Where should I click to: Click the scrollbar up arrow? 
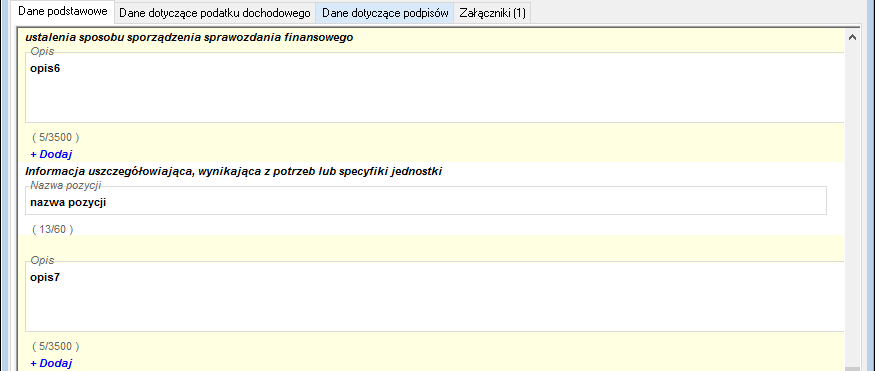tap(852, 37)
